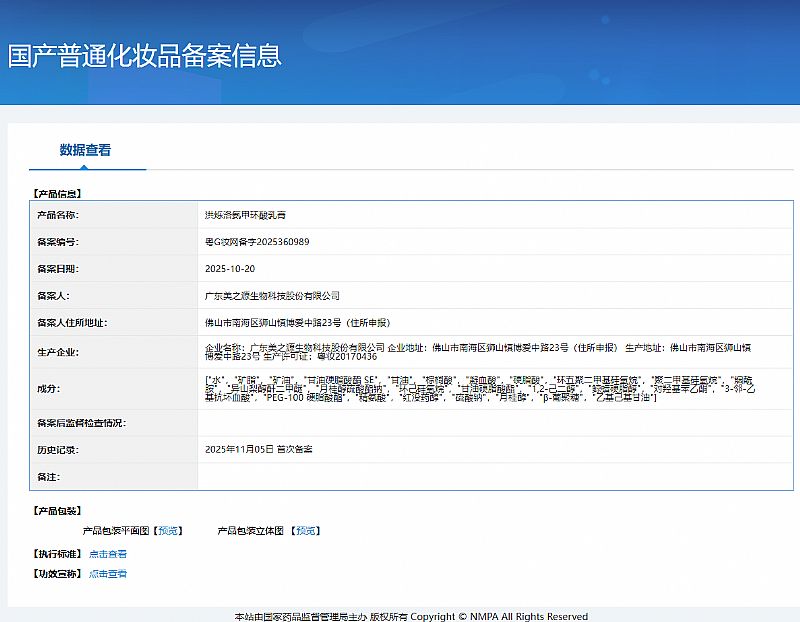Open 预览 link for 产品包装立体图
800x622 pixels.
click(x=306, y=531)
